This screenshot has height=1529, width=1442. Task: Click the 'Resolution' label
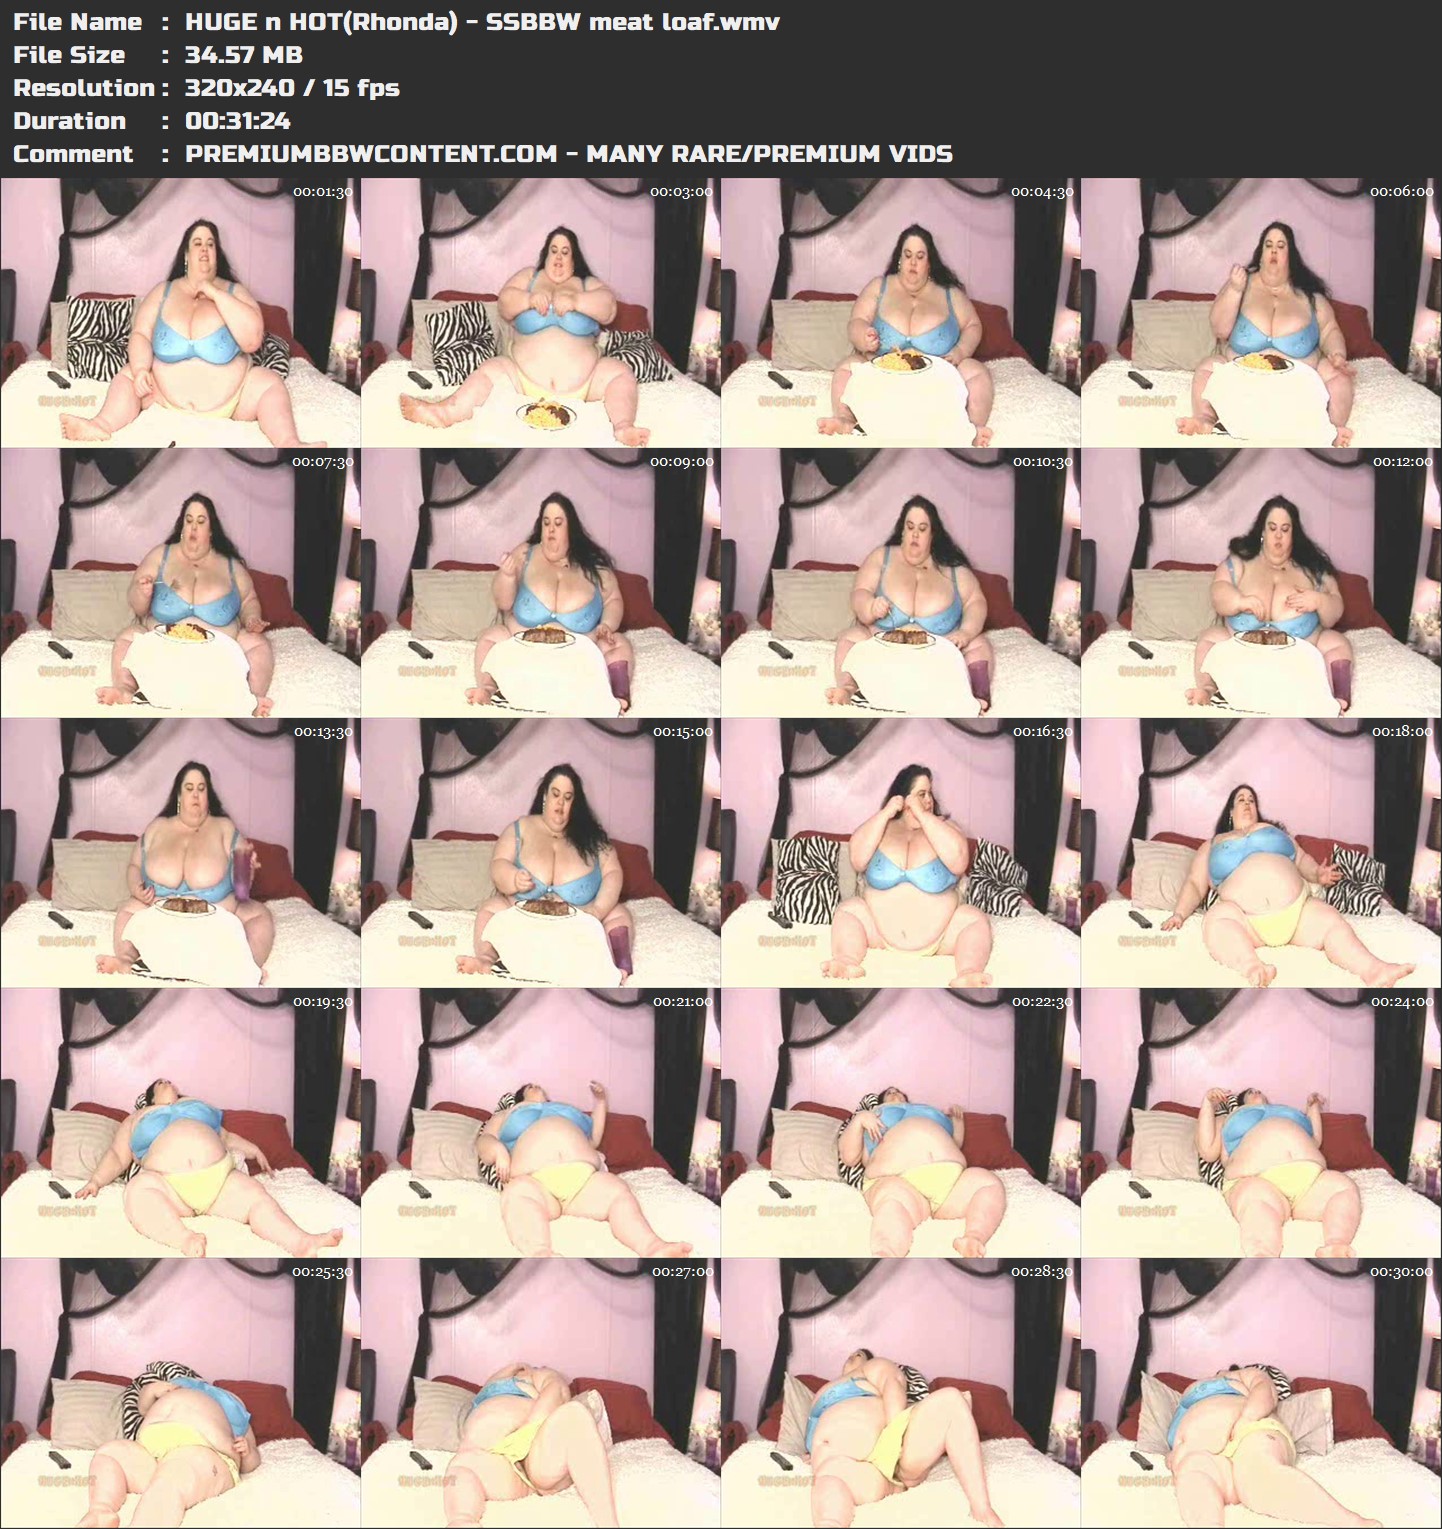(84, 88)
